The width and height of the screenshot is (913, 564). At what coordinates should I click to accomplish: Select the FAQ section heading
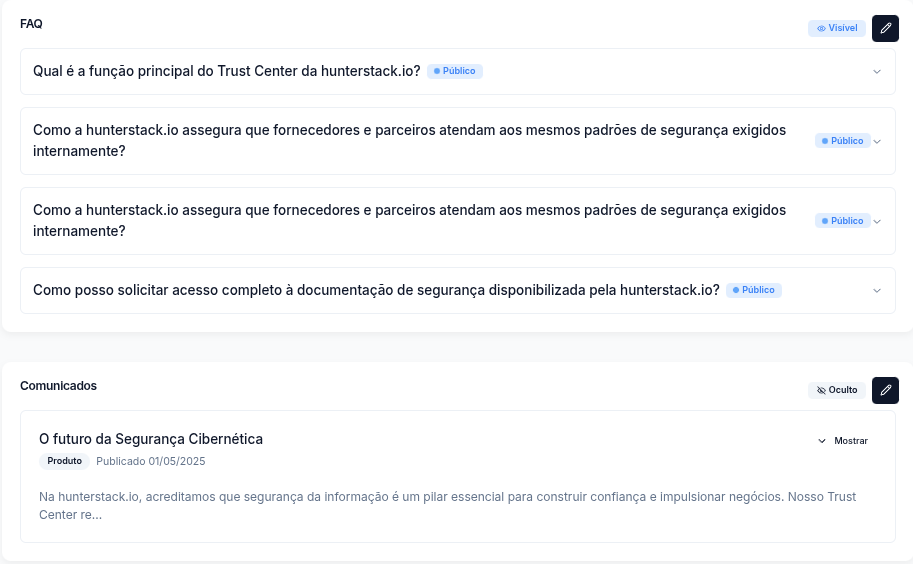coord(31,24)
